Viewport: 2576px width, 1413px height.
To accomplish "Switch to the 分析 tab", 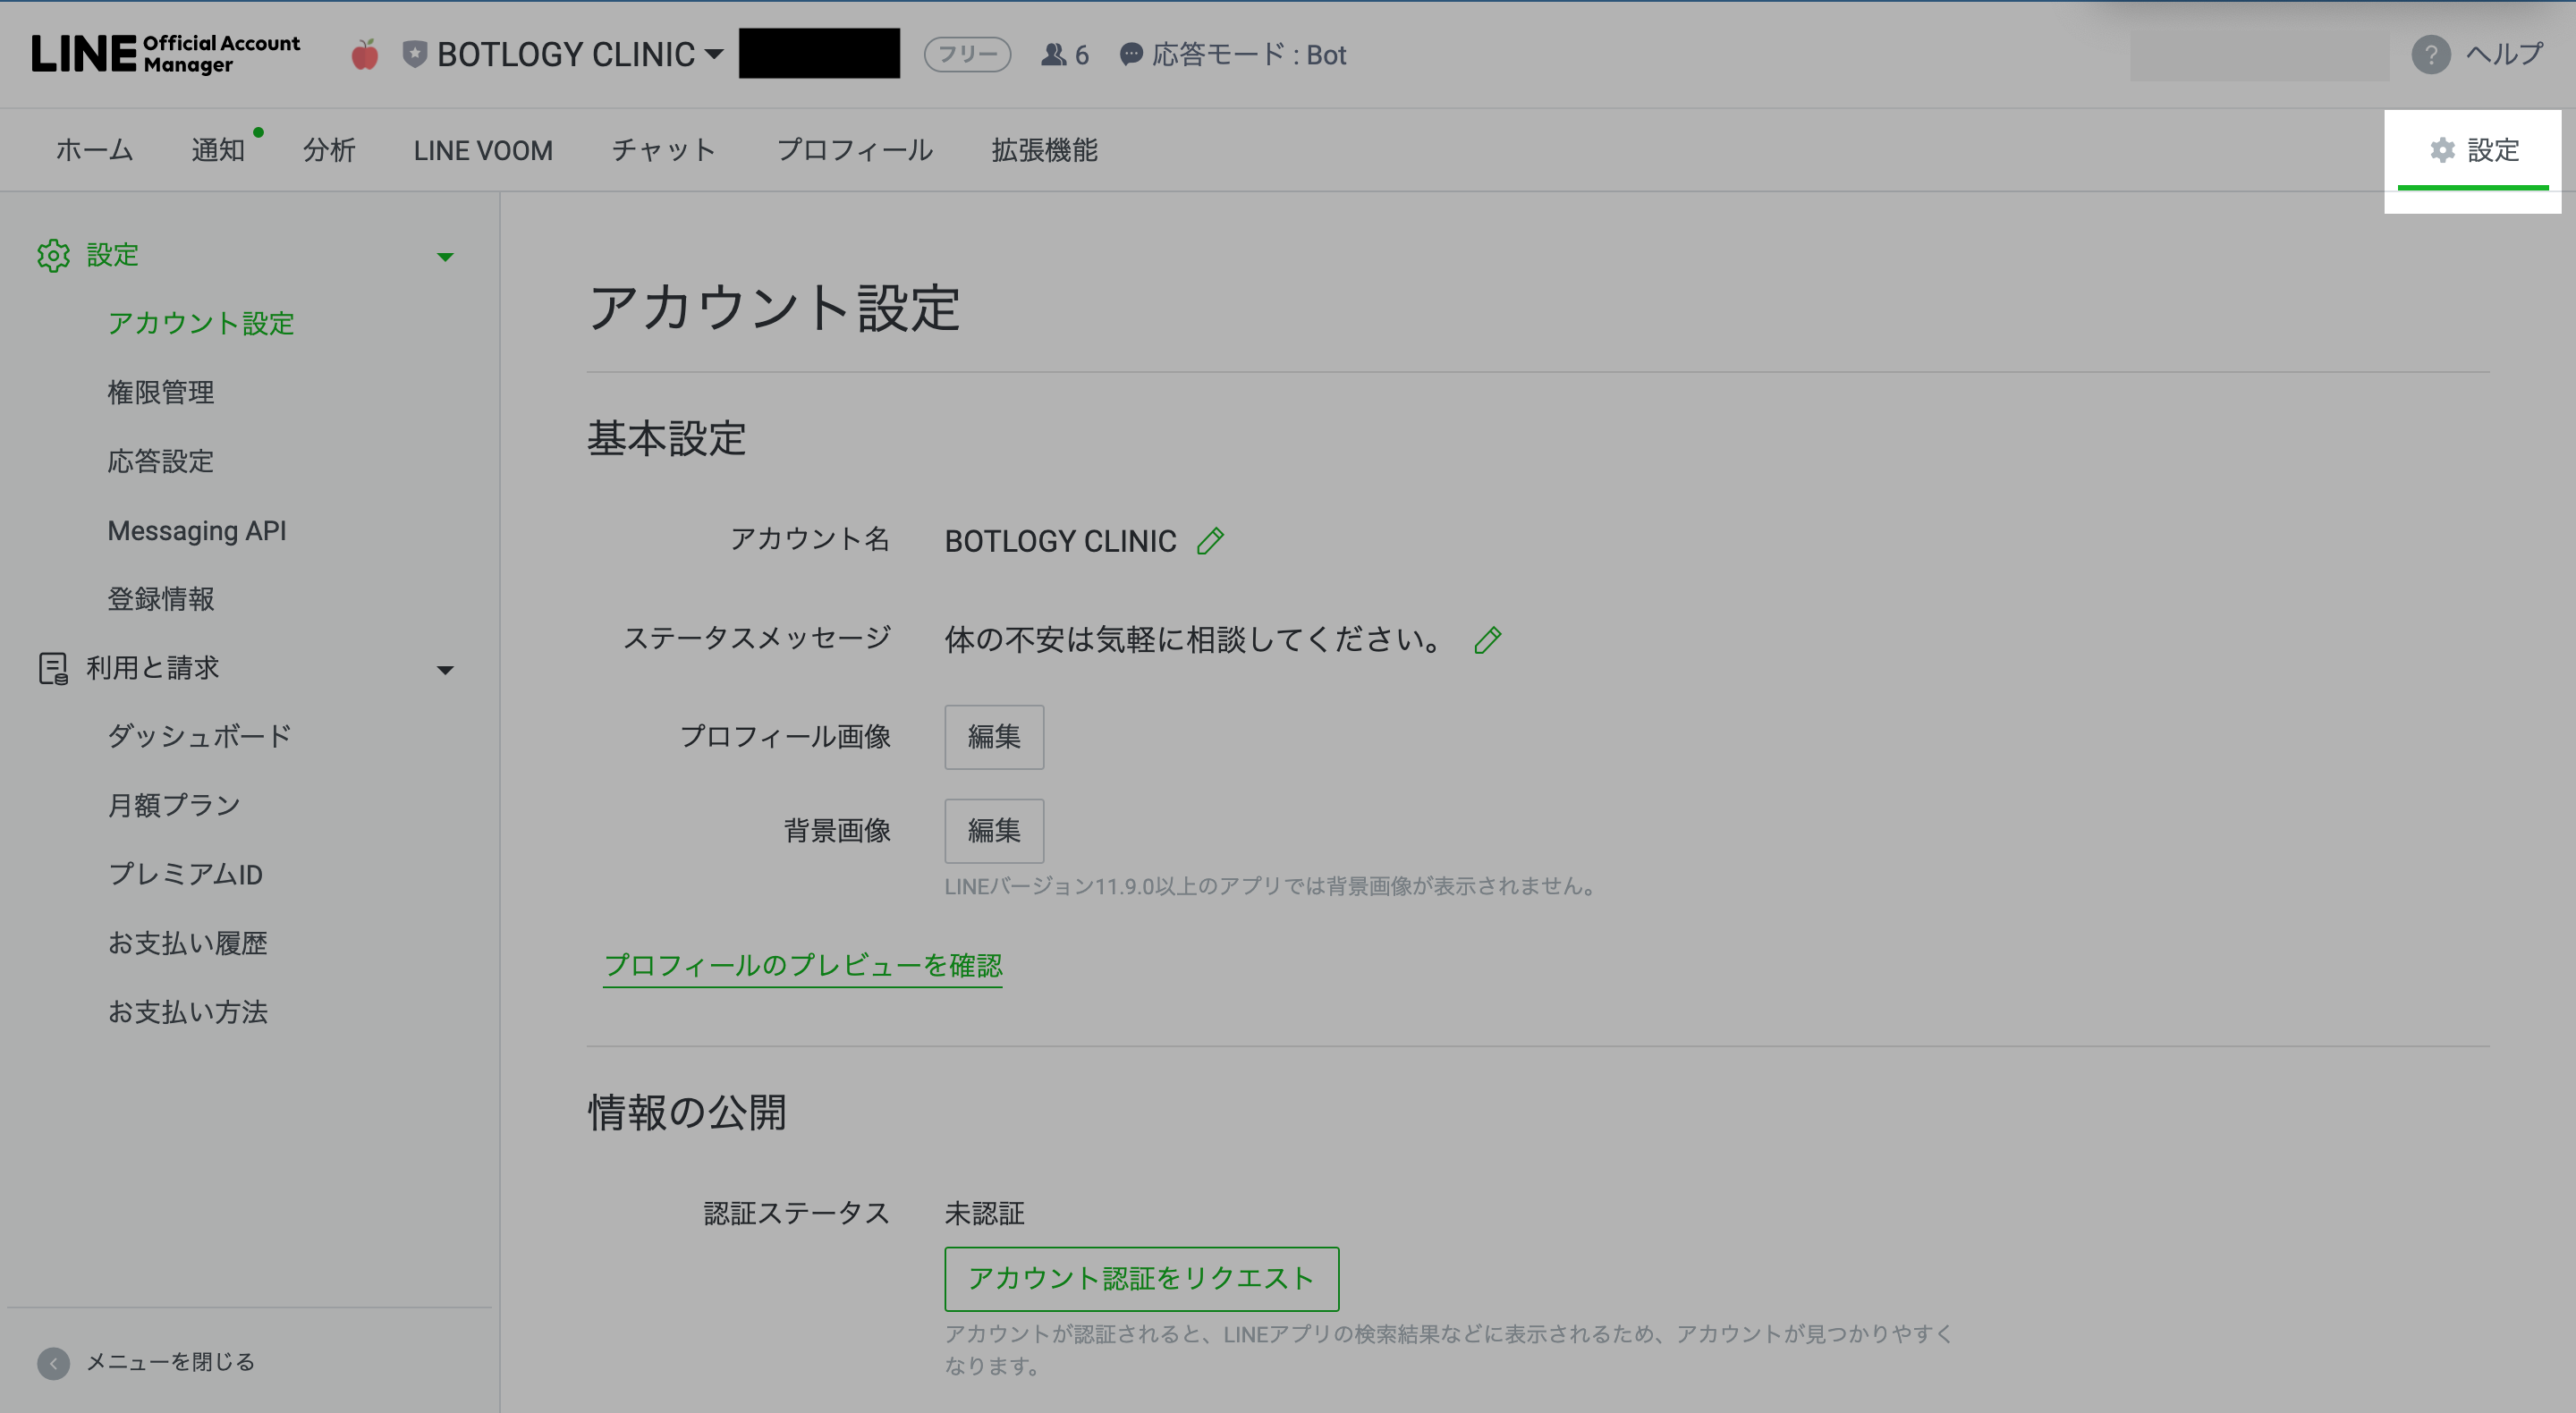I will coord(329,150).
